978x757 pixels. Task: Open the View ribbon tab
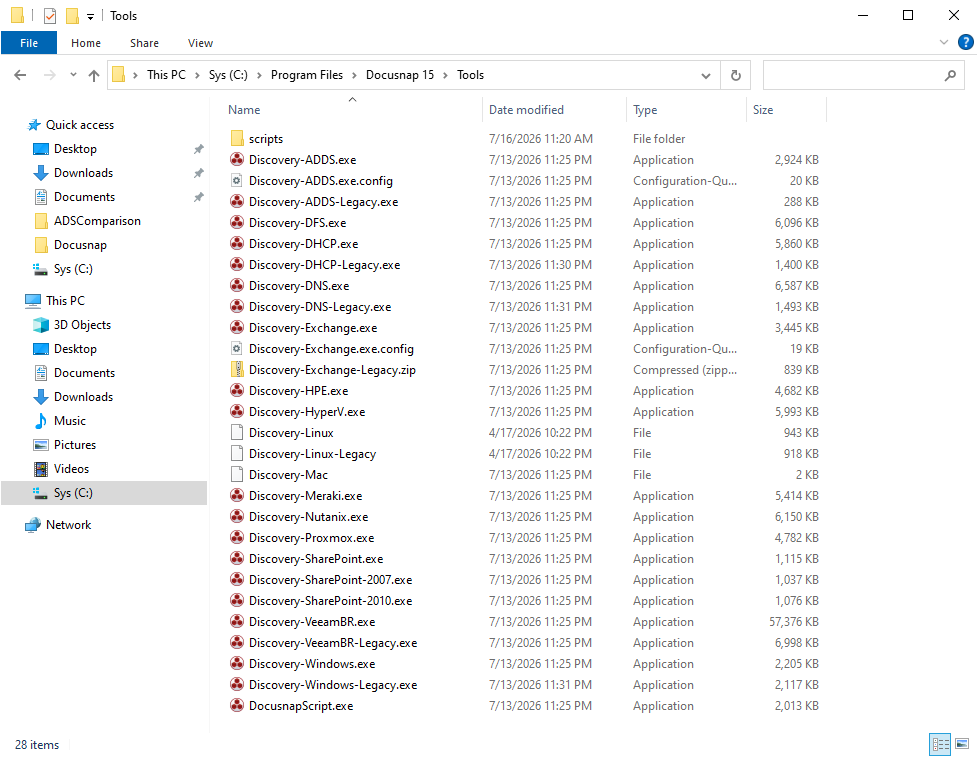pos(200,43)
